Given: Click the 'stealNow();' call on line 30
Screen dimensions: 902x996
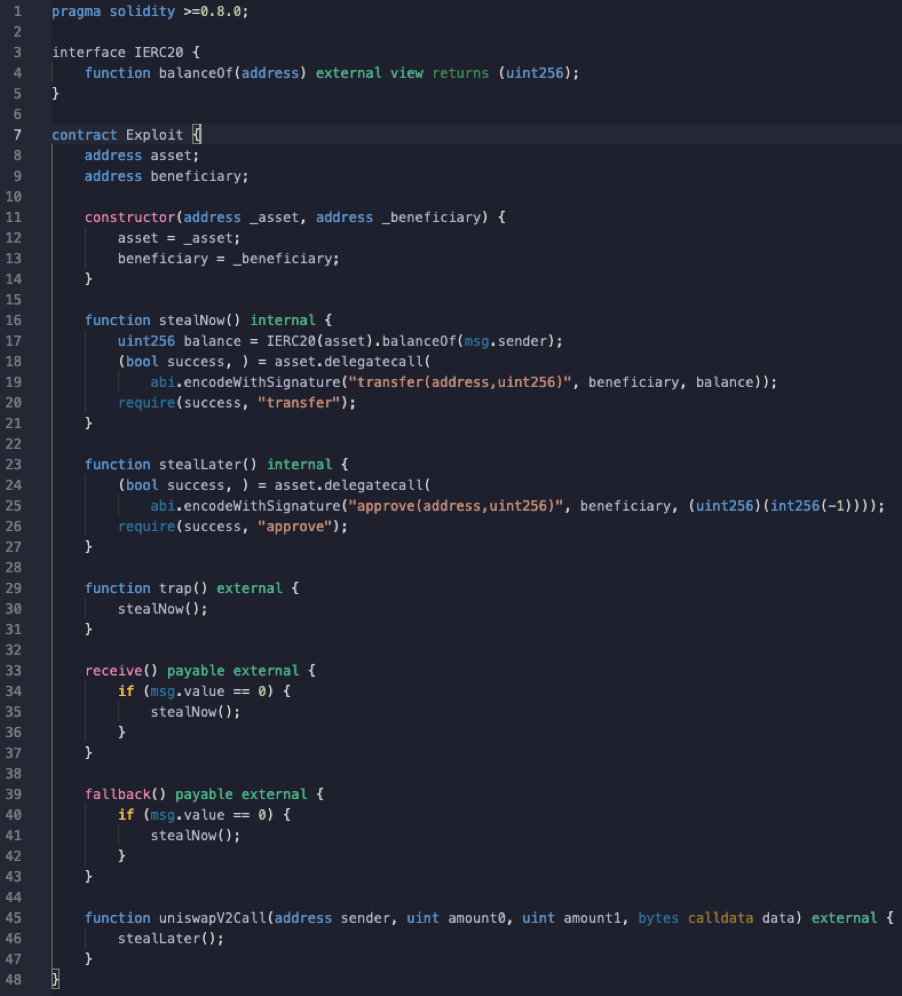Looking at the screenshot, I should click(163, 609).
